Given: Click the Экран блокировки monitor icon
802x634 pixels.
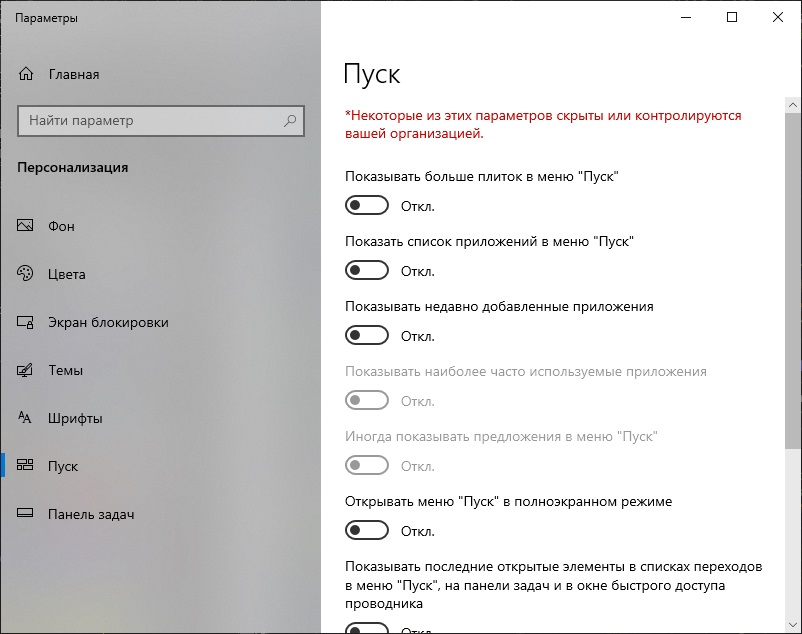Looking at the screenshot, I should [27, 322].
